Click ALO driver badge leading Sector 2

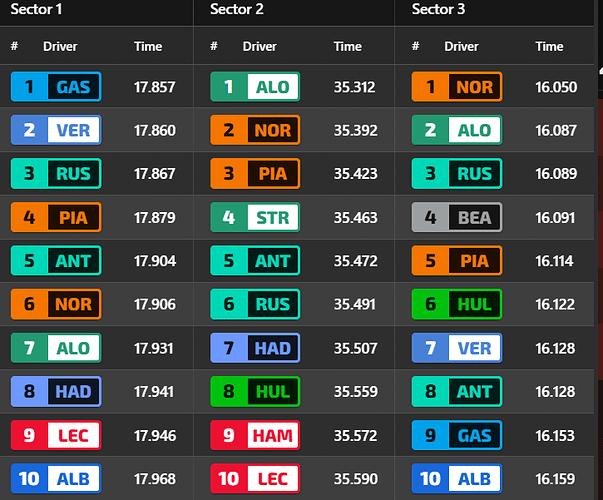point(255,87)
